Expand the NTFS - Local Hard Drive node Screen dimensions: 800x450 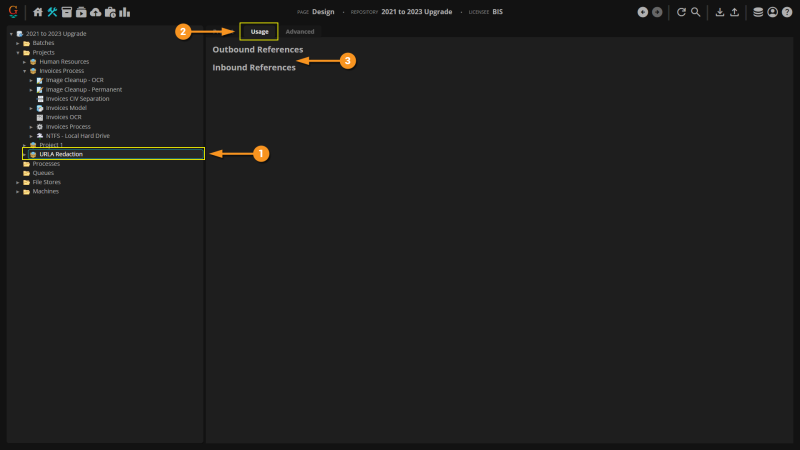tap(31, 136)
